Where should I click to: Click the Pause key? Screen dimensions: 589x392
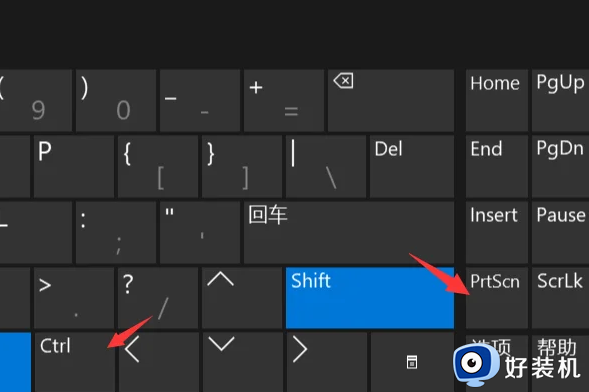click(560, 232)
